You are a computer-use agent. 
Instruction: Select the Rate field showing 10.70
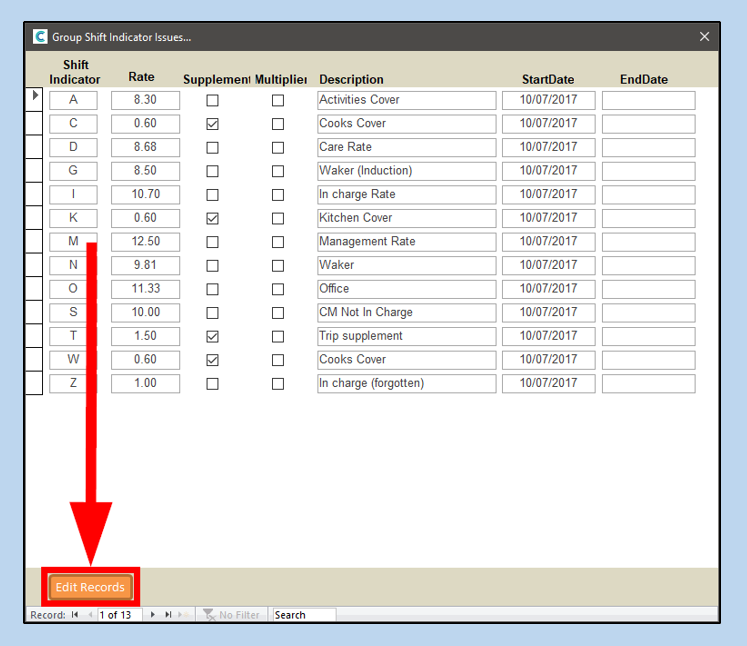[x=145, y=195]
